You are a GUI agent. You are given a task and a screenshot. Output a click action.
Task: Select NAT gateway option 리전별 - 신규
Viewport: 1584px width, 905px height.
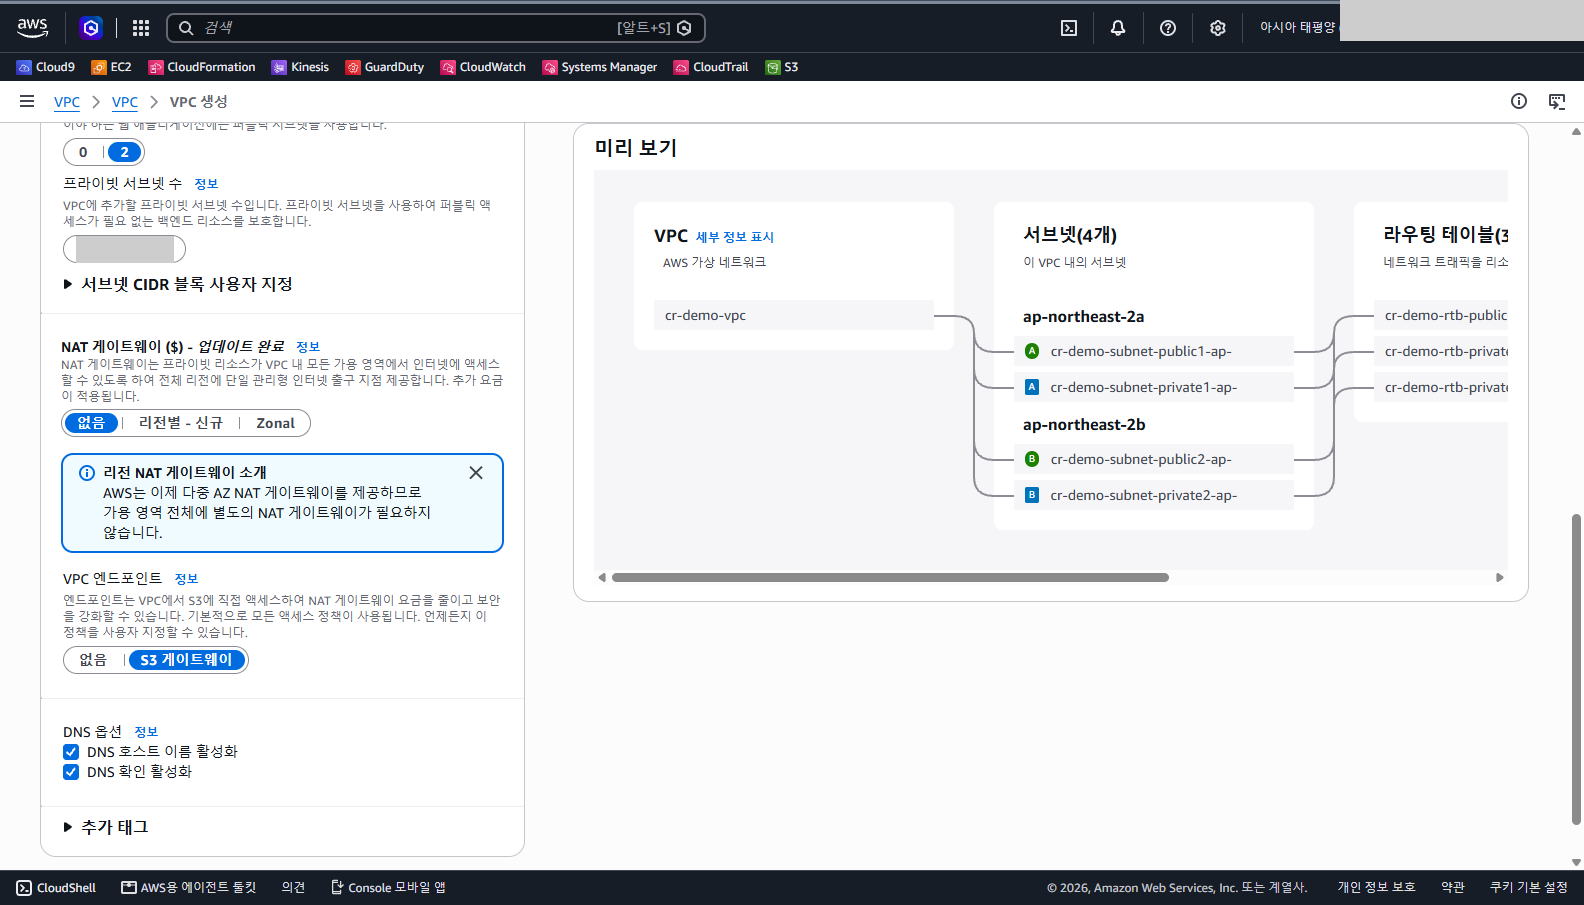pos(181,423)
